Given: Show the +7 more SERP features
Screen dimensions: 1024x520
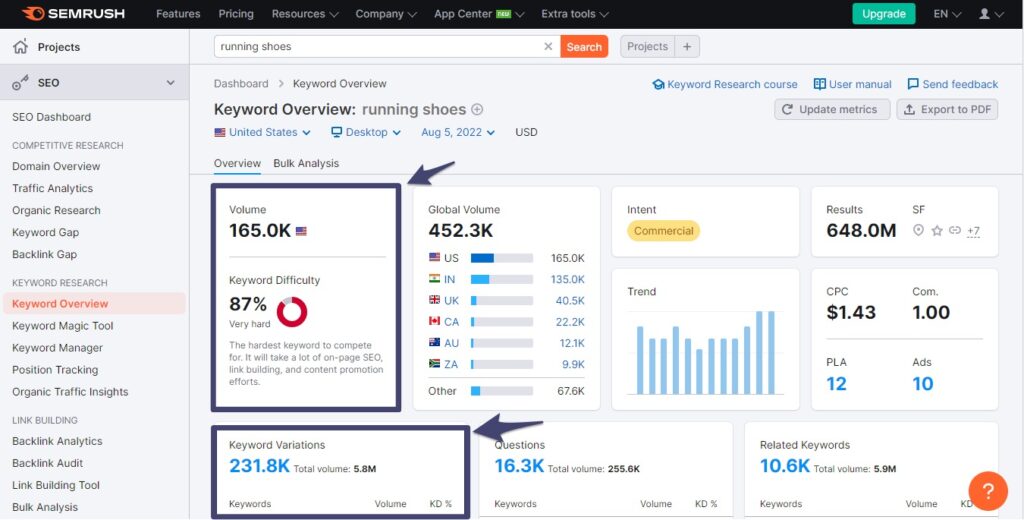Looking at the screenshot, I should pyautogui.click(x=973, y=231).
